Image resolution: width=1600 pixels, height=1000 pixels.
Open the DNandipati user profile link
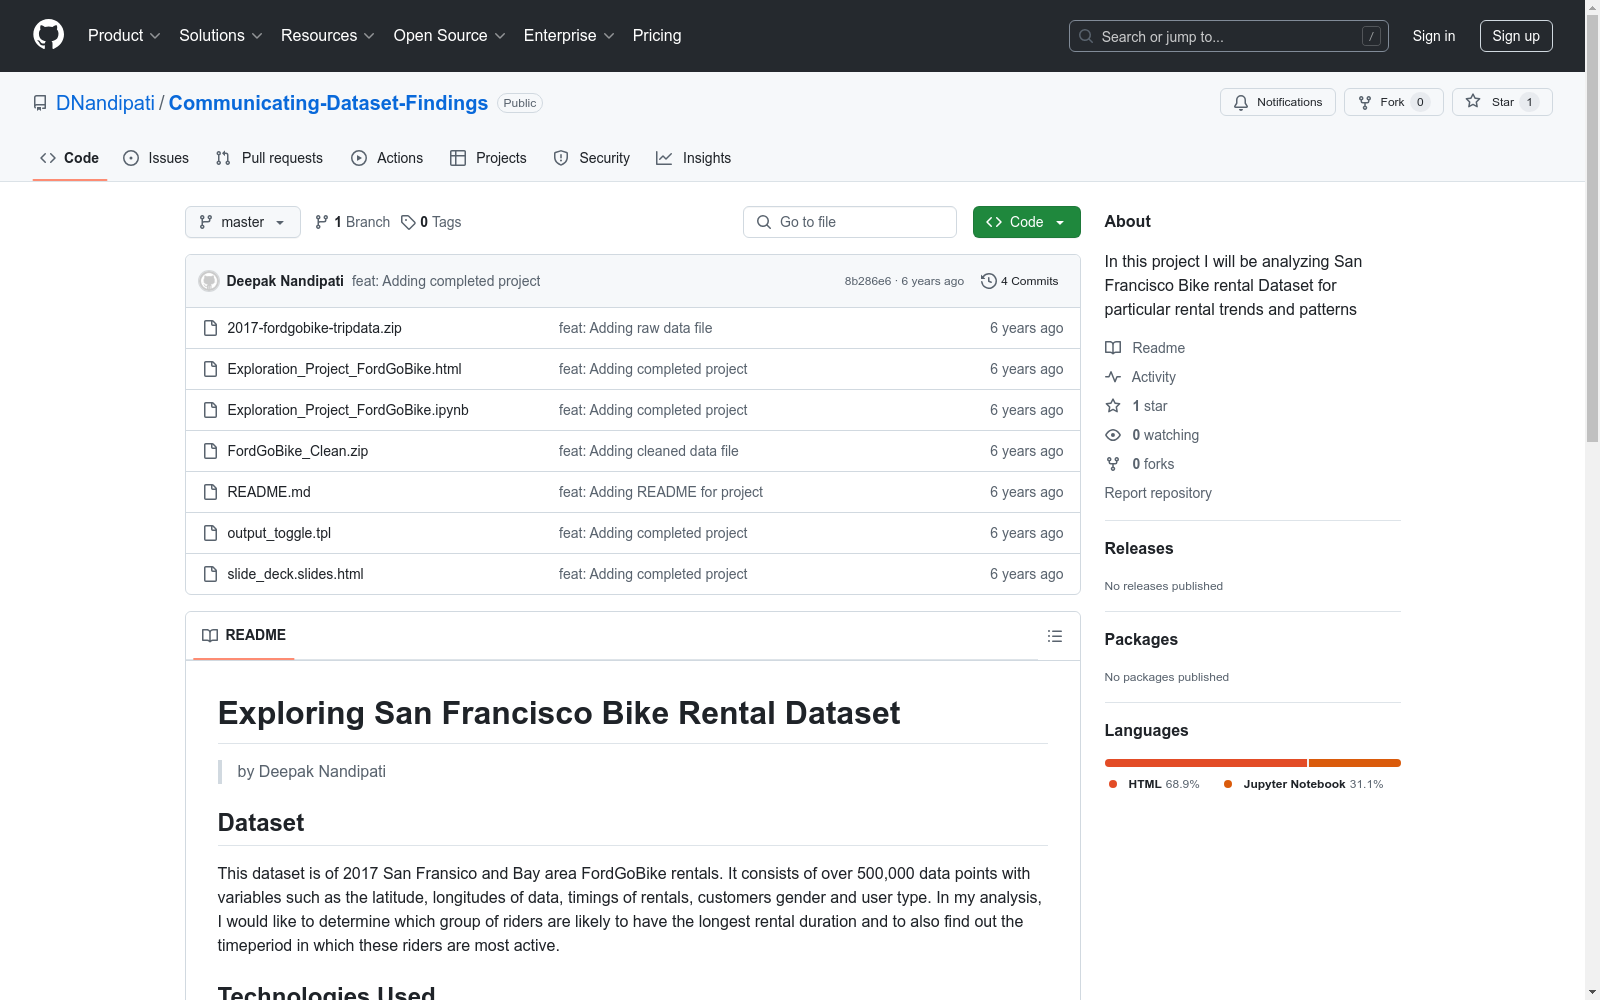(105, 103)
